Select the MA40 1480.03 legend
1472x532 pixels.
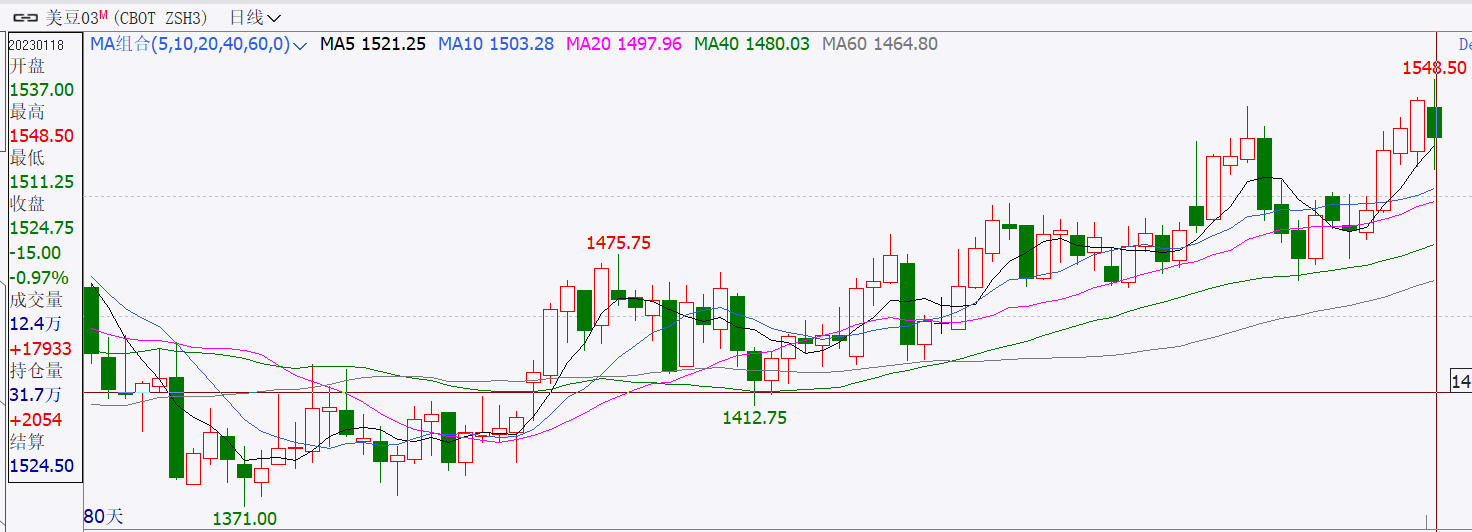coord(752,44)
